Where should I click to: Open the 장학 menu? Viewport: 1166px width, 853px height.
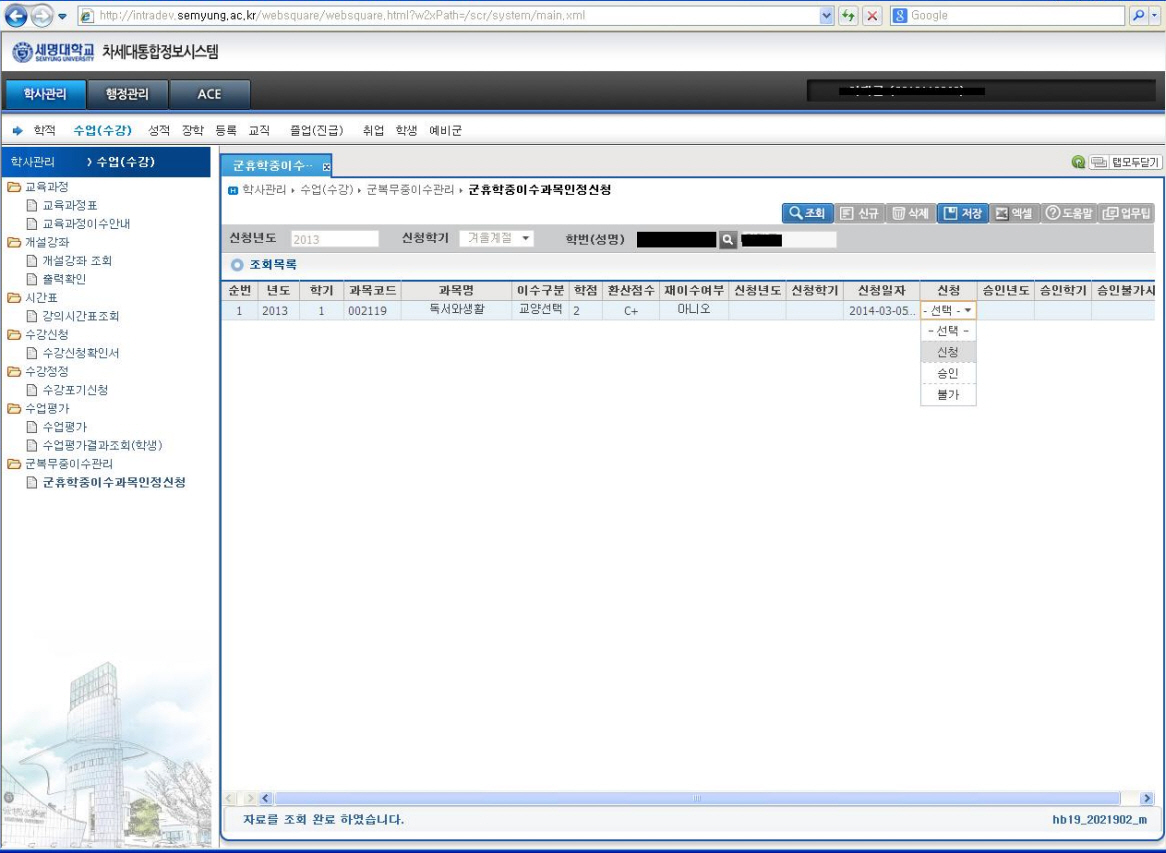[x=193, y=131]
